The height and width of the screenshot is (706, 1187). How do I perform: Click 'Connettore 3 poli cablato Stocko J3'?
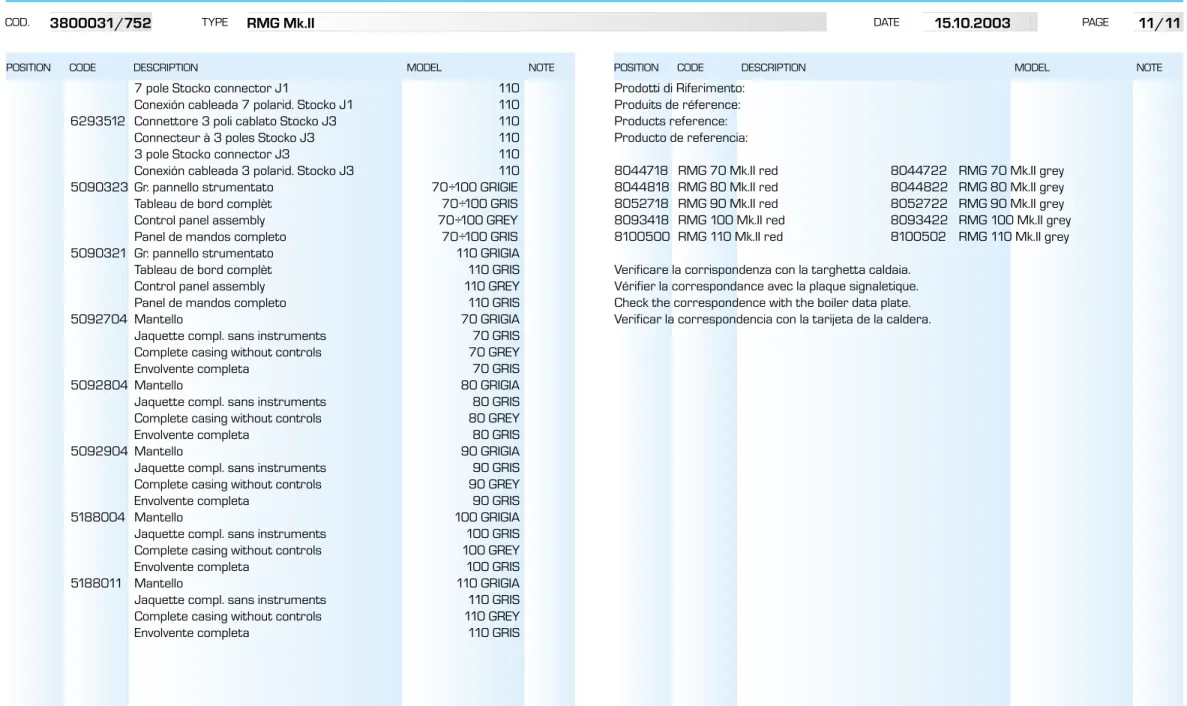235,121
